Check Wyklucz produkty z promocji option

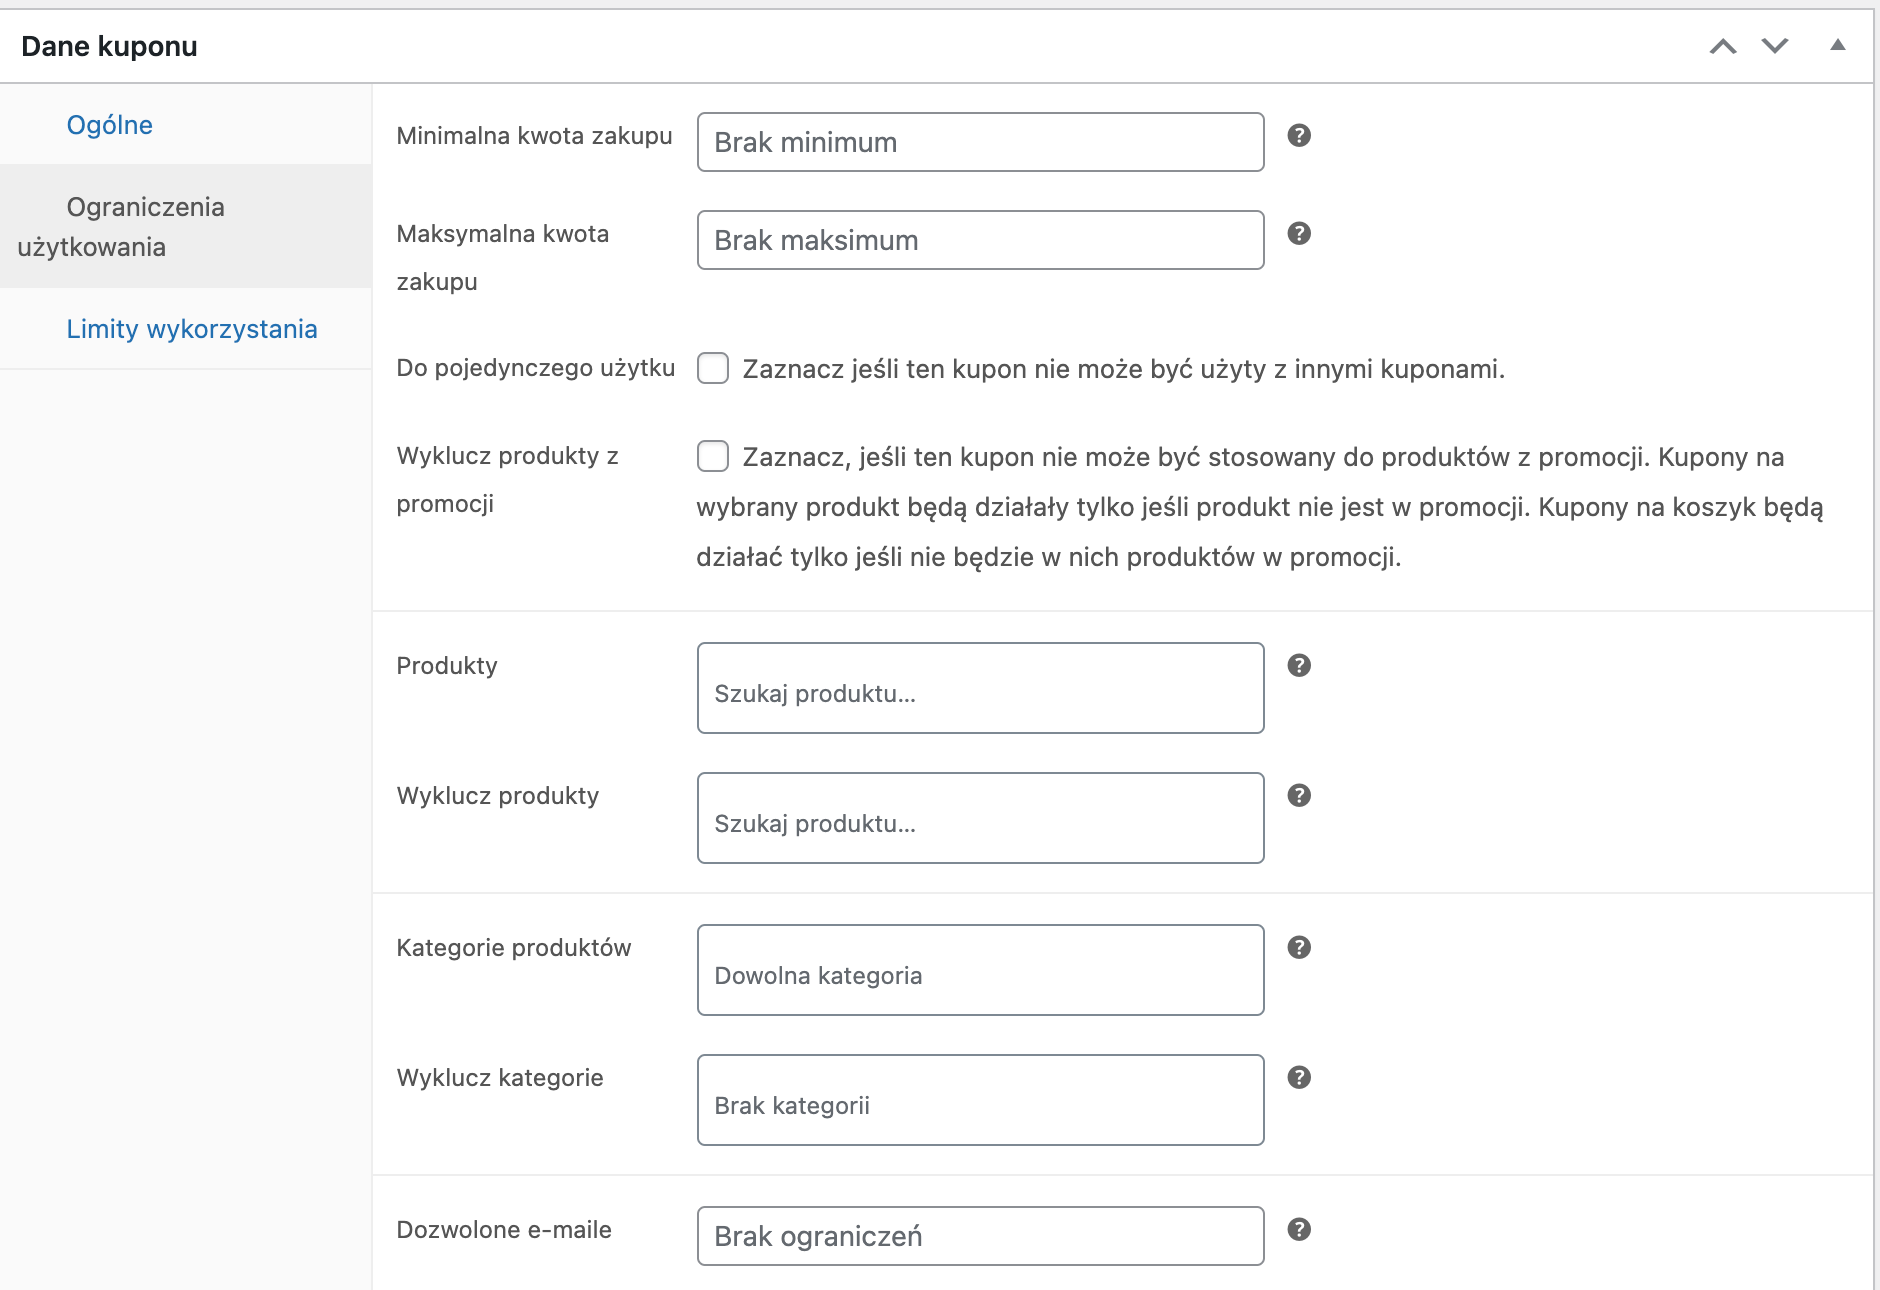713,456
